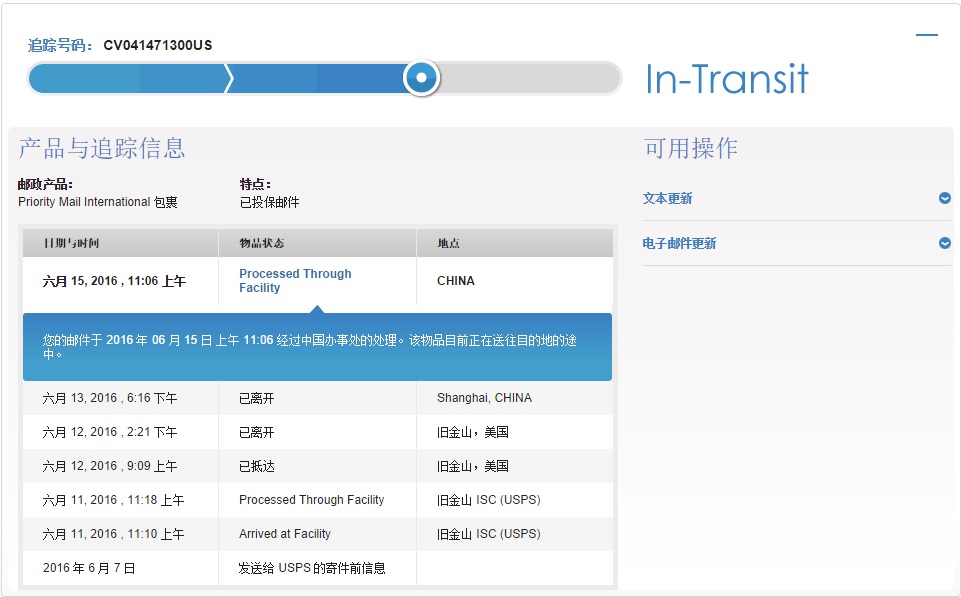The image size is (961, 597).
Task: Select the 六月 13, 2016, 6:16 下午 row date
Action: pyautogui.click(x=110, y=398)
